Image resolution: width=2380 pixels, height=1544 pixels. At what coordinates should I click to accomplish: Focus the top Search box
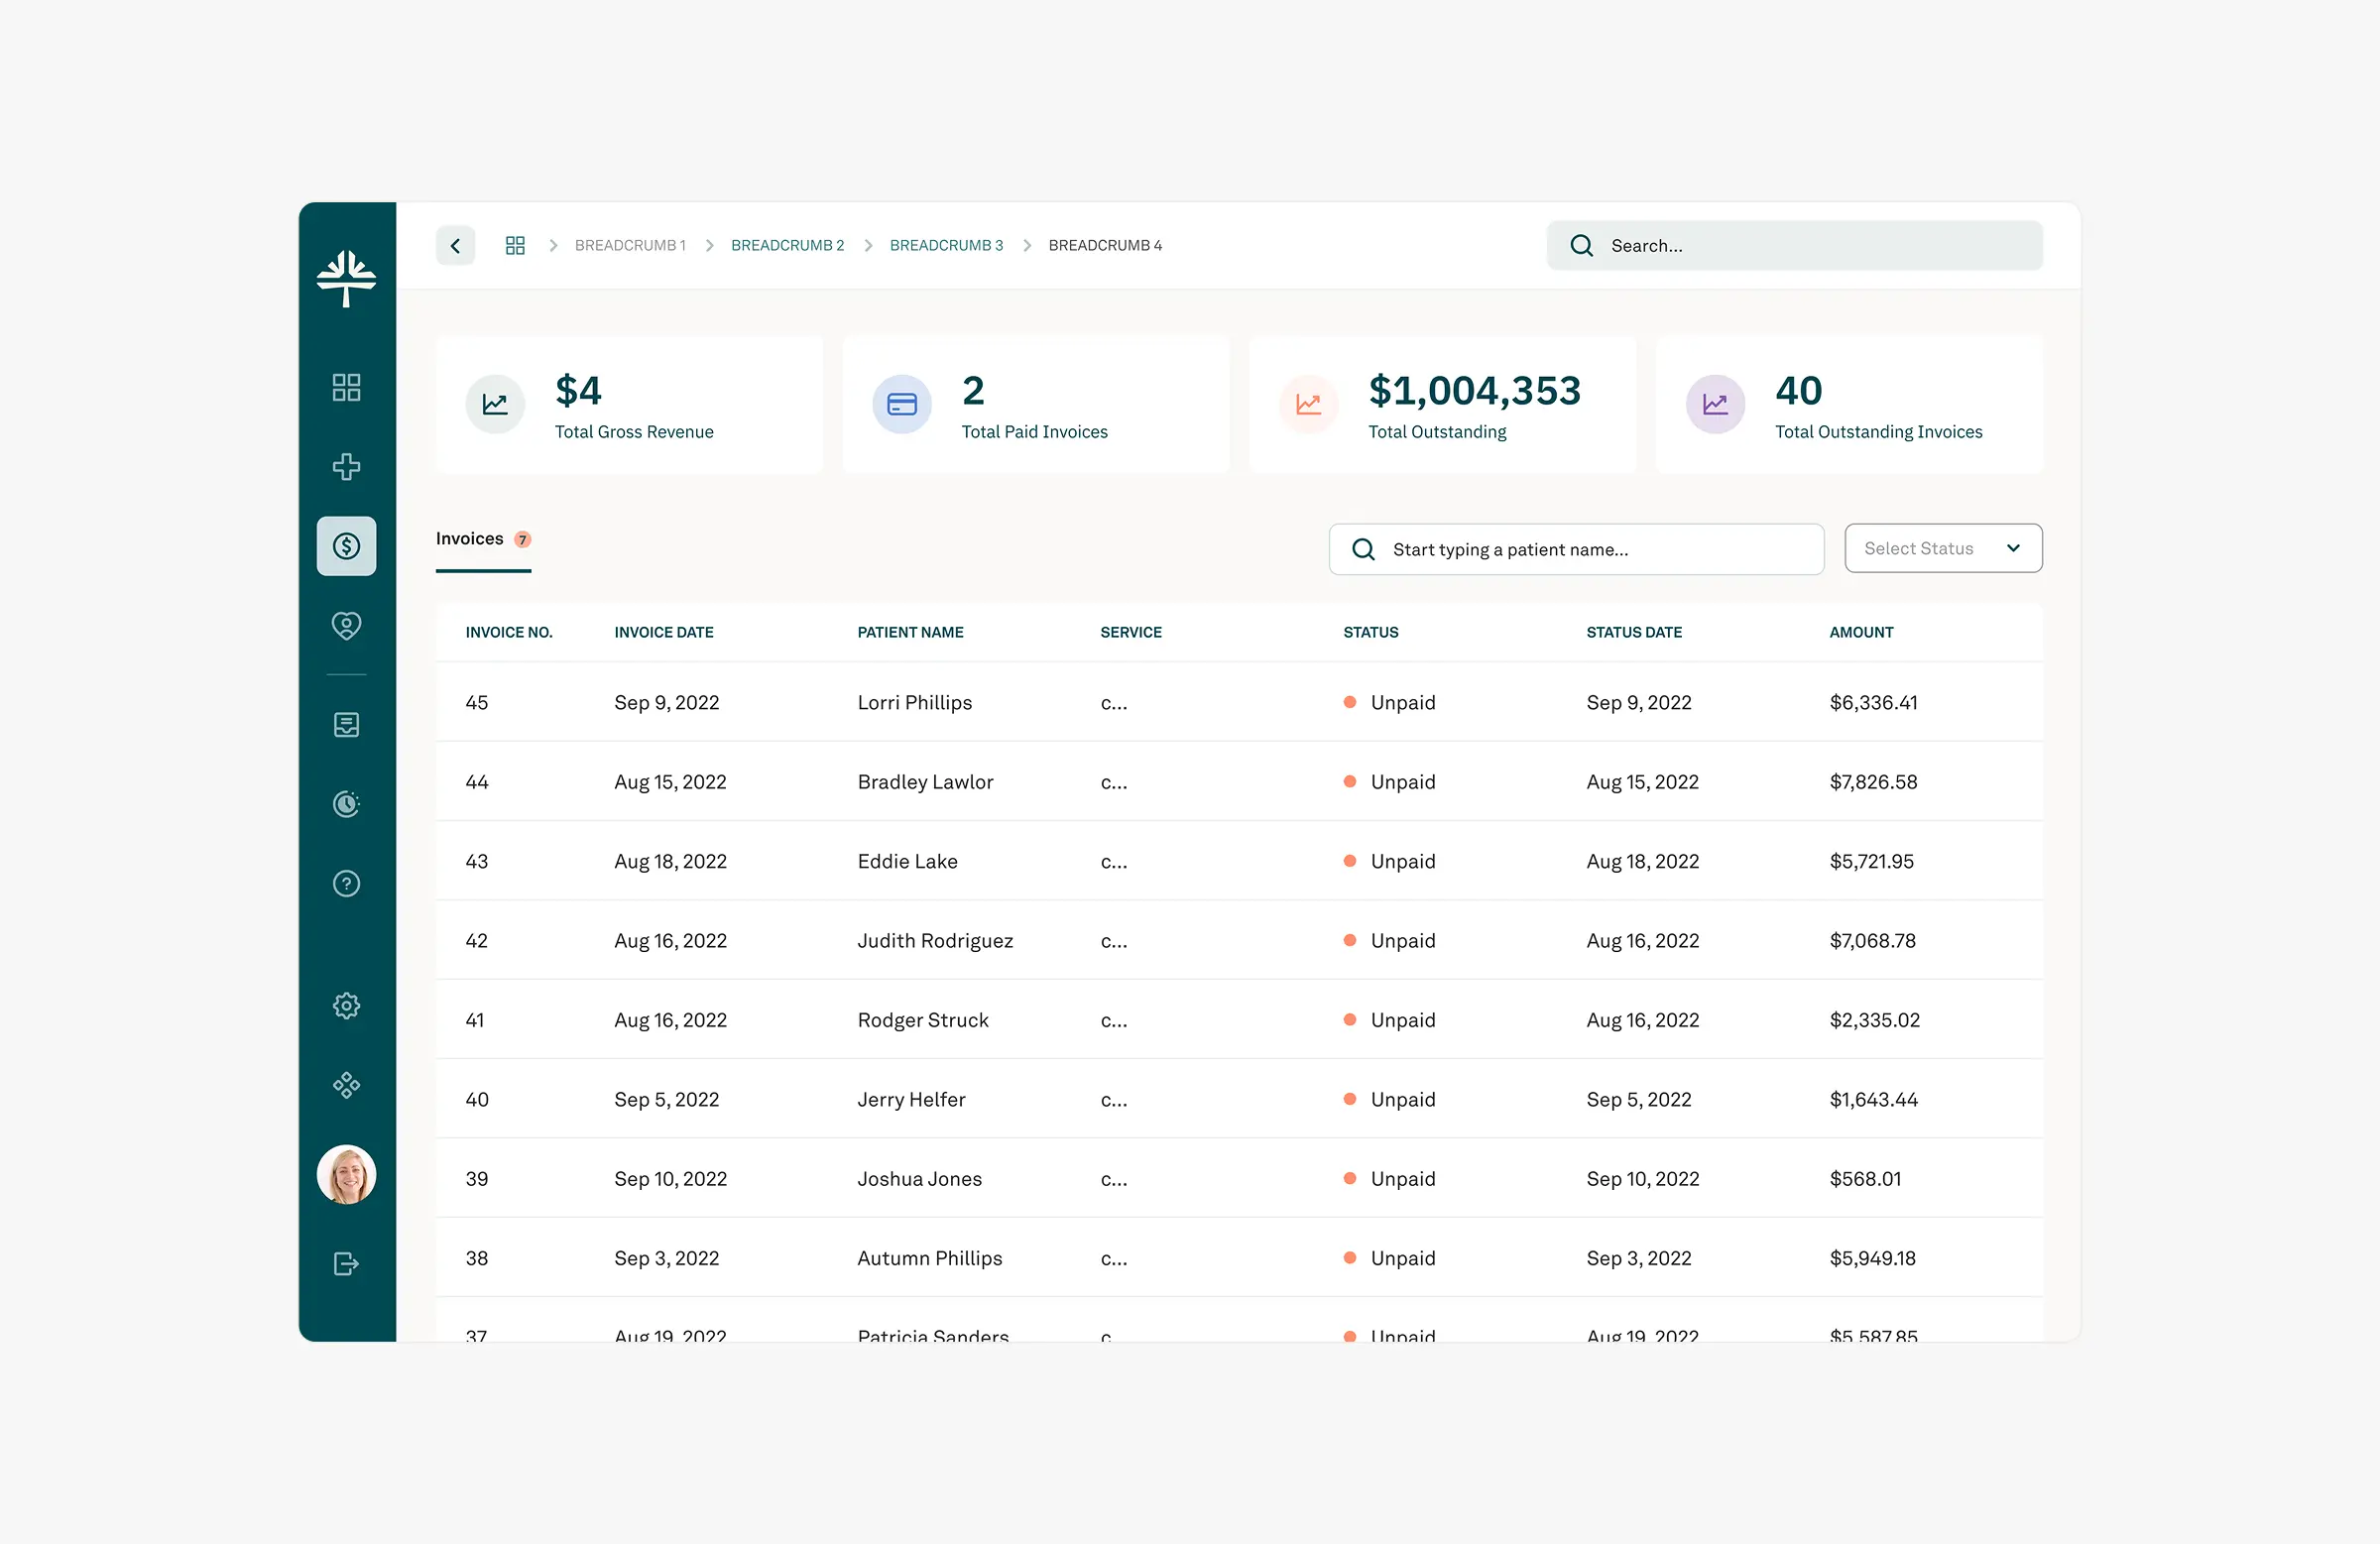click(1810, 246)
